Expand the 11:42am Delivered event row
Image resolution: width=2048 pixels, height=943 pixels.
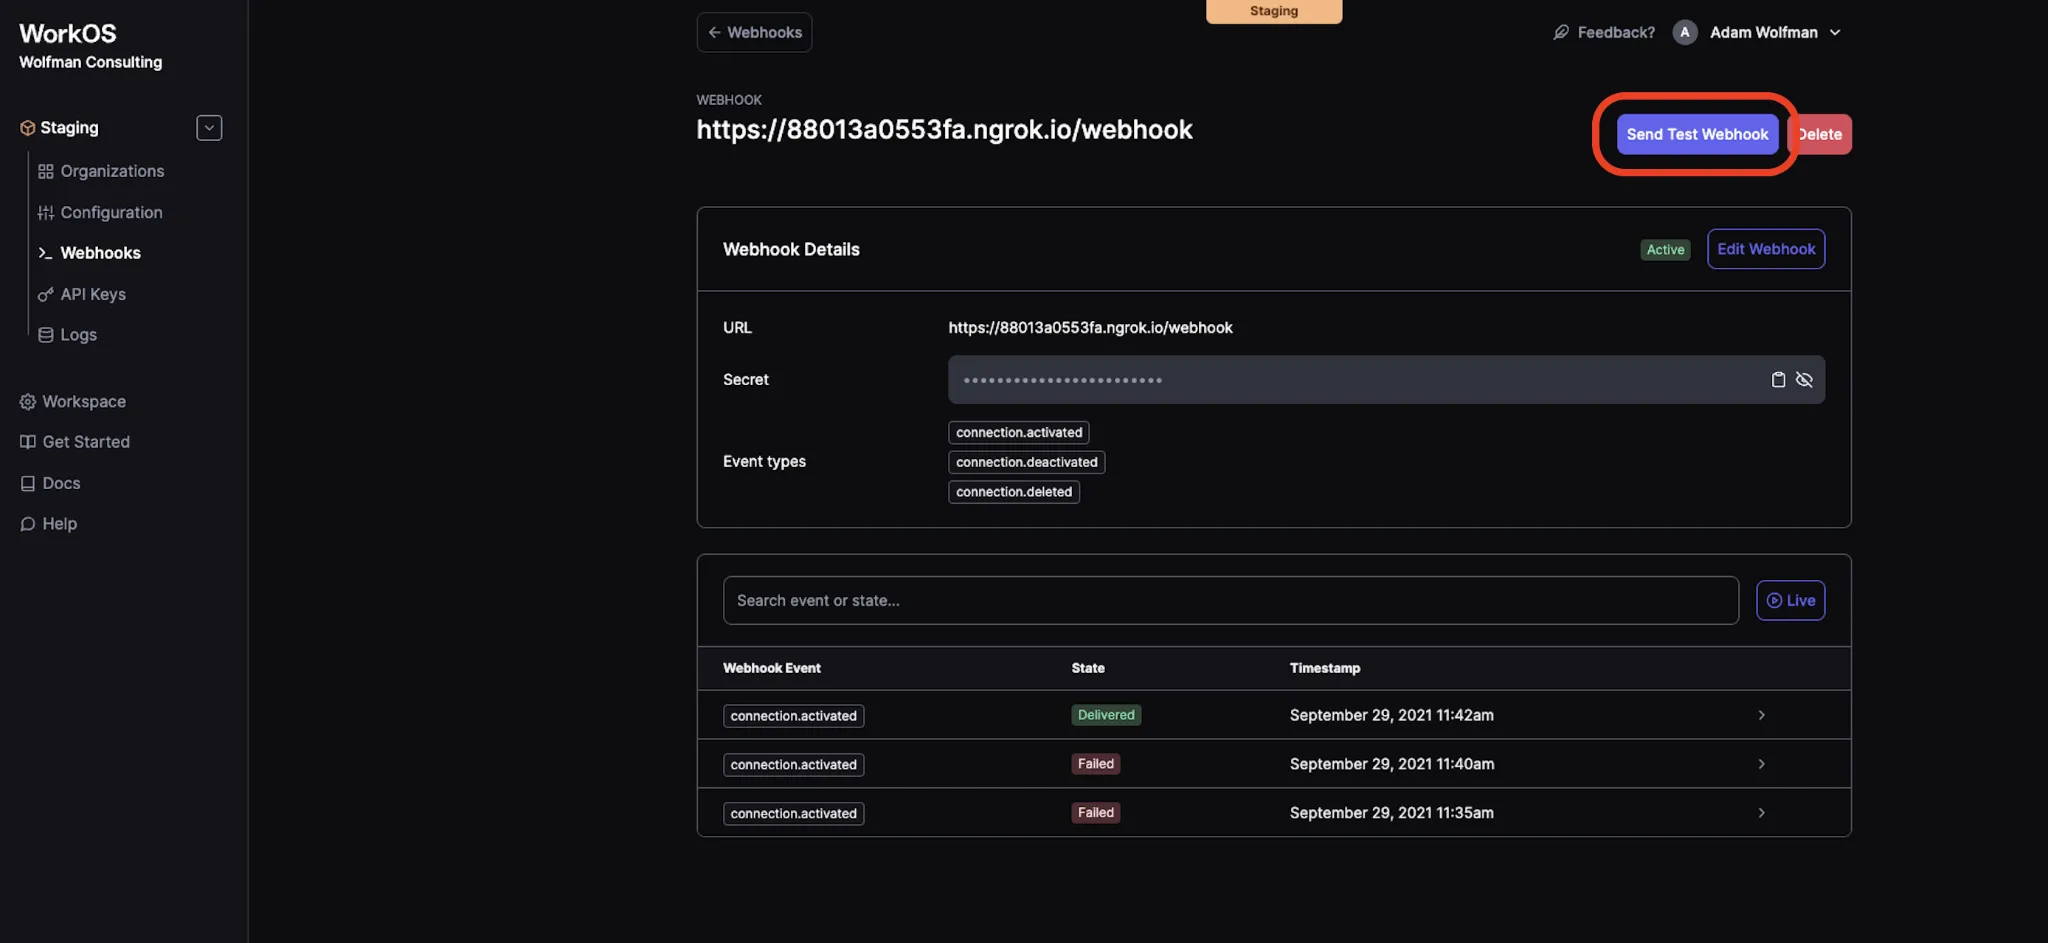(x=1274, y=715)
